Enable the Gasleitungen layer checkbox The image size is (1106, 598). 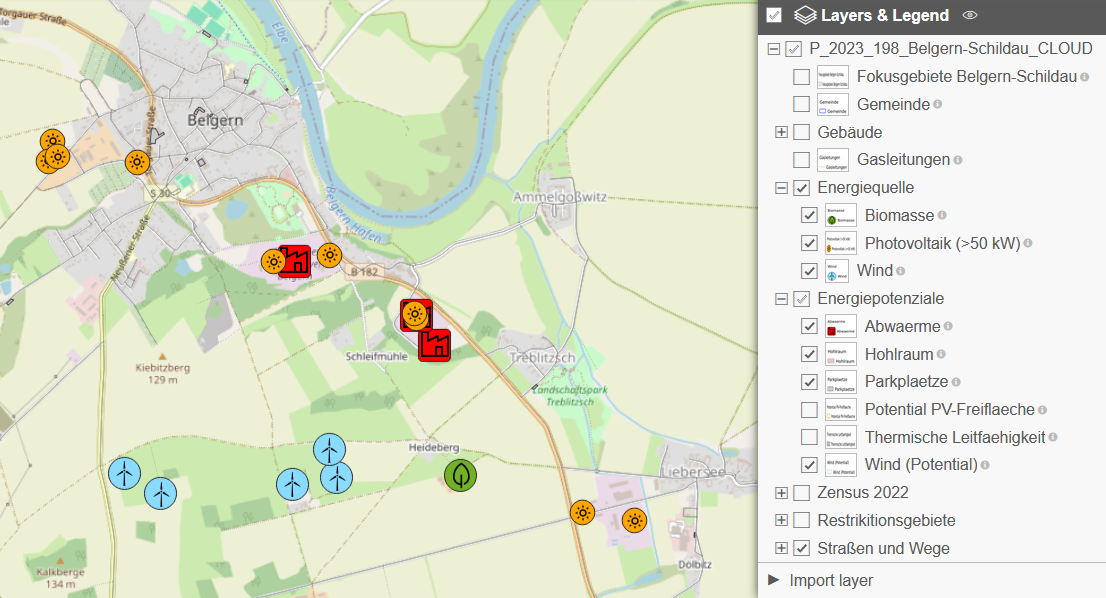[801, 160]
